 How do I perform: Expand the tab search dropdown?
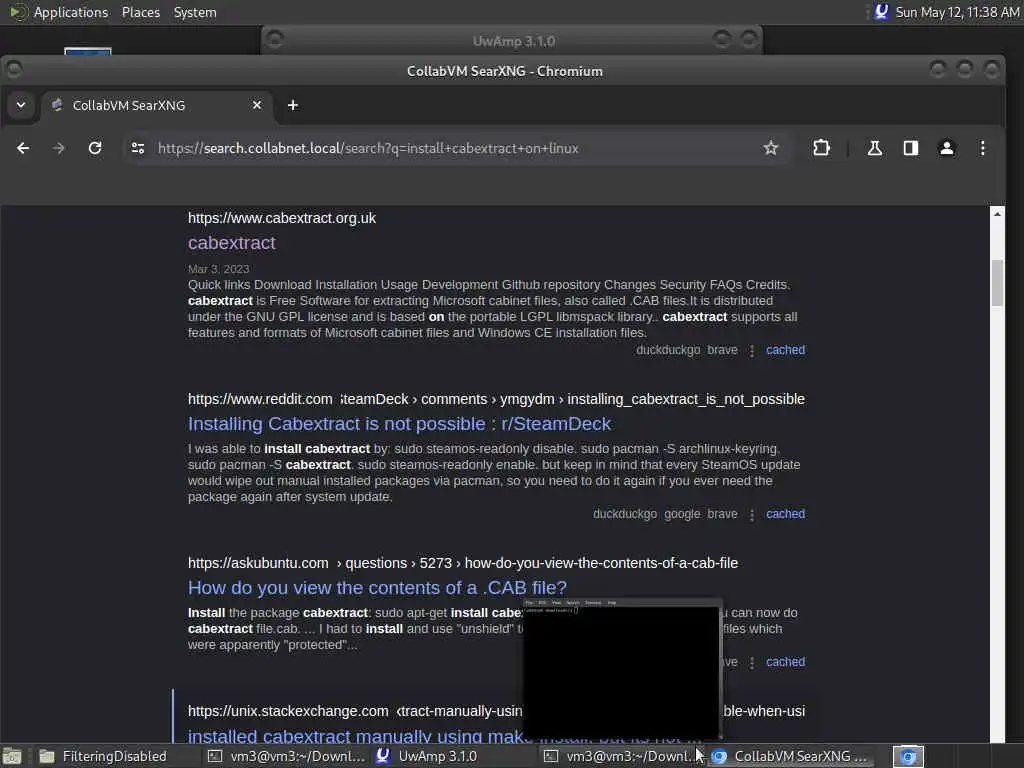pyautogui.click(x=21, y=105)
